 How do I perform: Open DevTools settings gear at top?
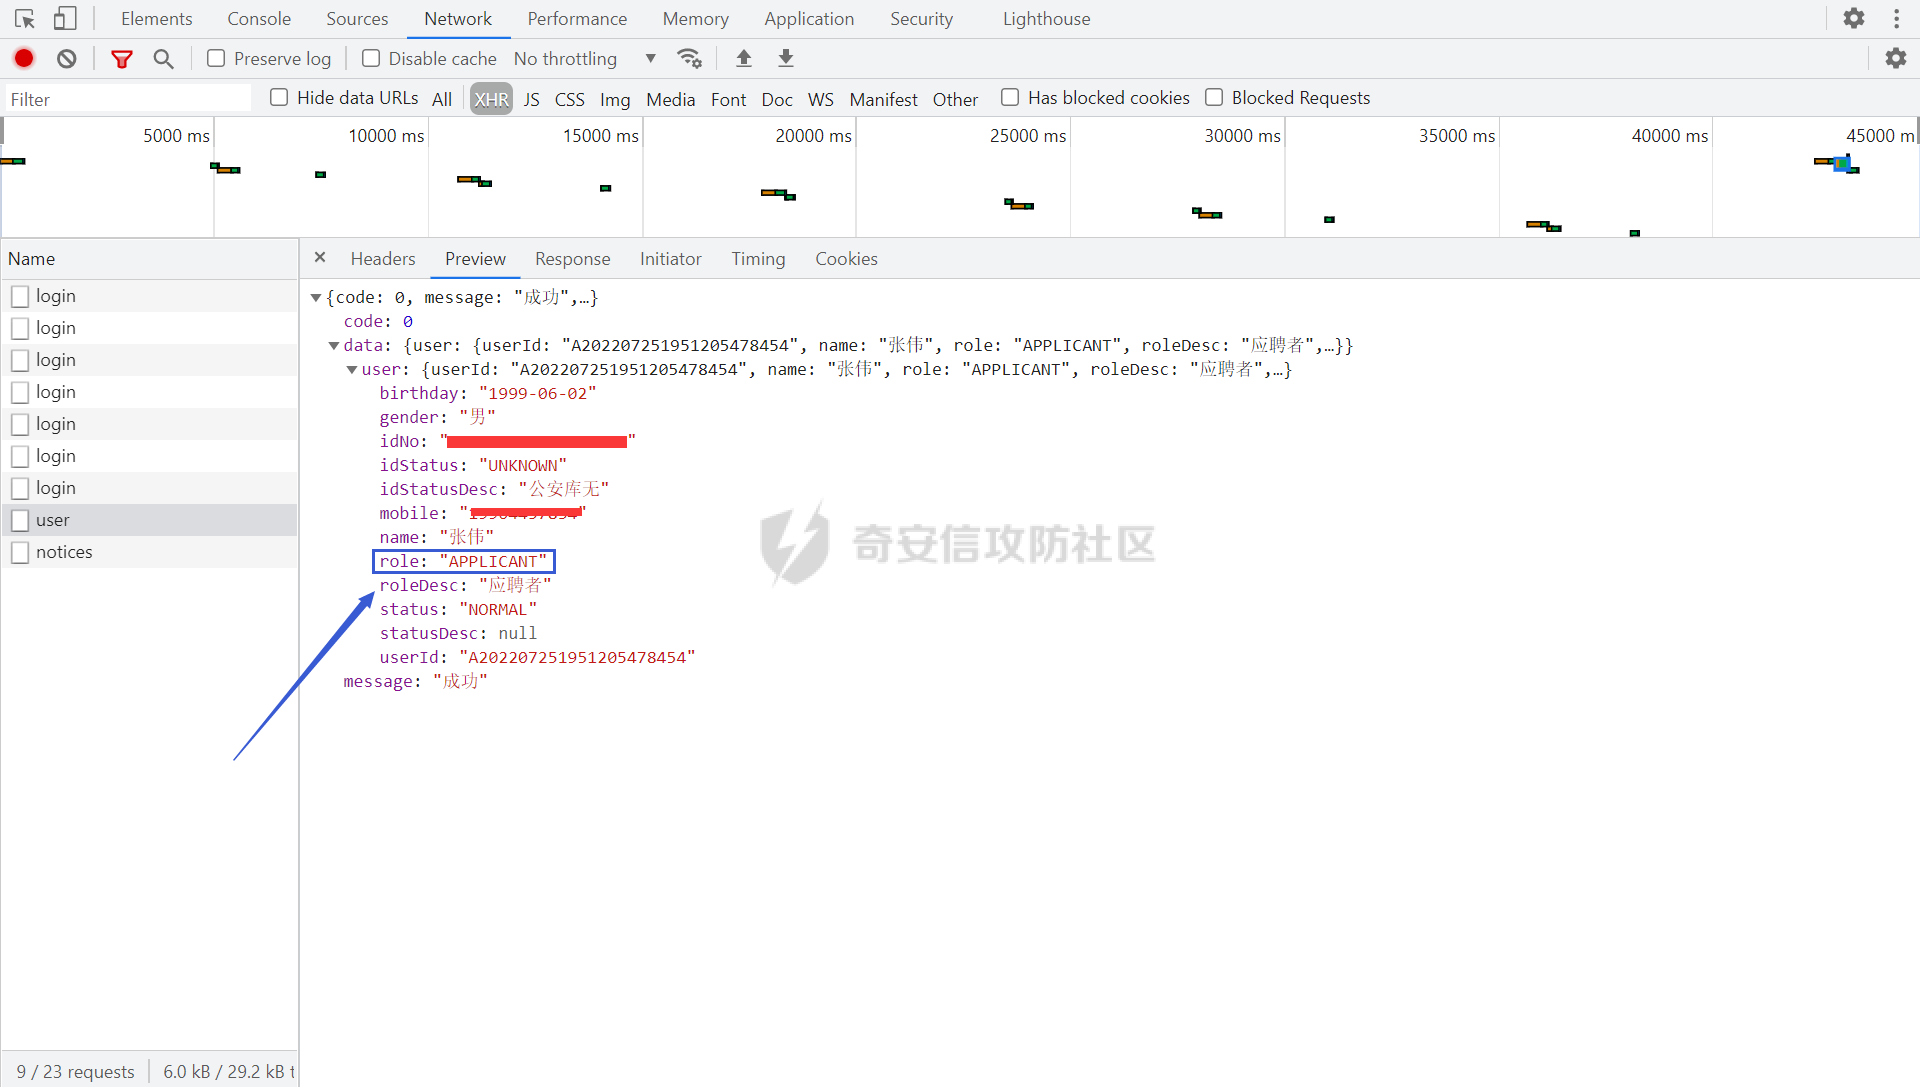(1854, 19)
